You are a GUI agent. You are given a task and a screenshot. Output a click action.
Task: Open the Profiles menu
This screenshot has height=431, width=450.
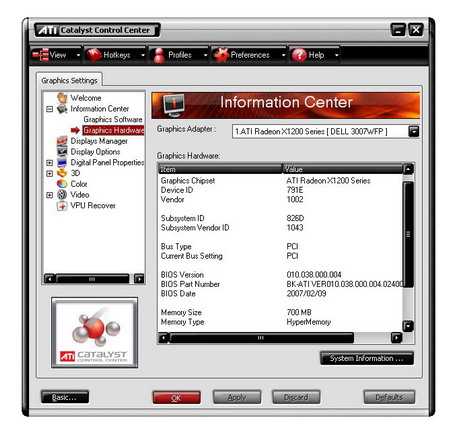(x=179, y=55)
